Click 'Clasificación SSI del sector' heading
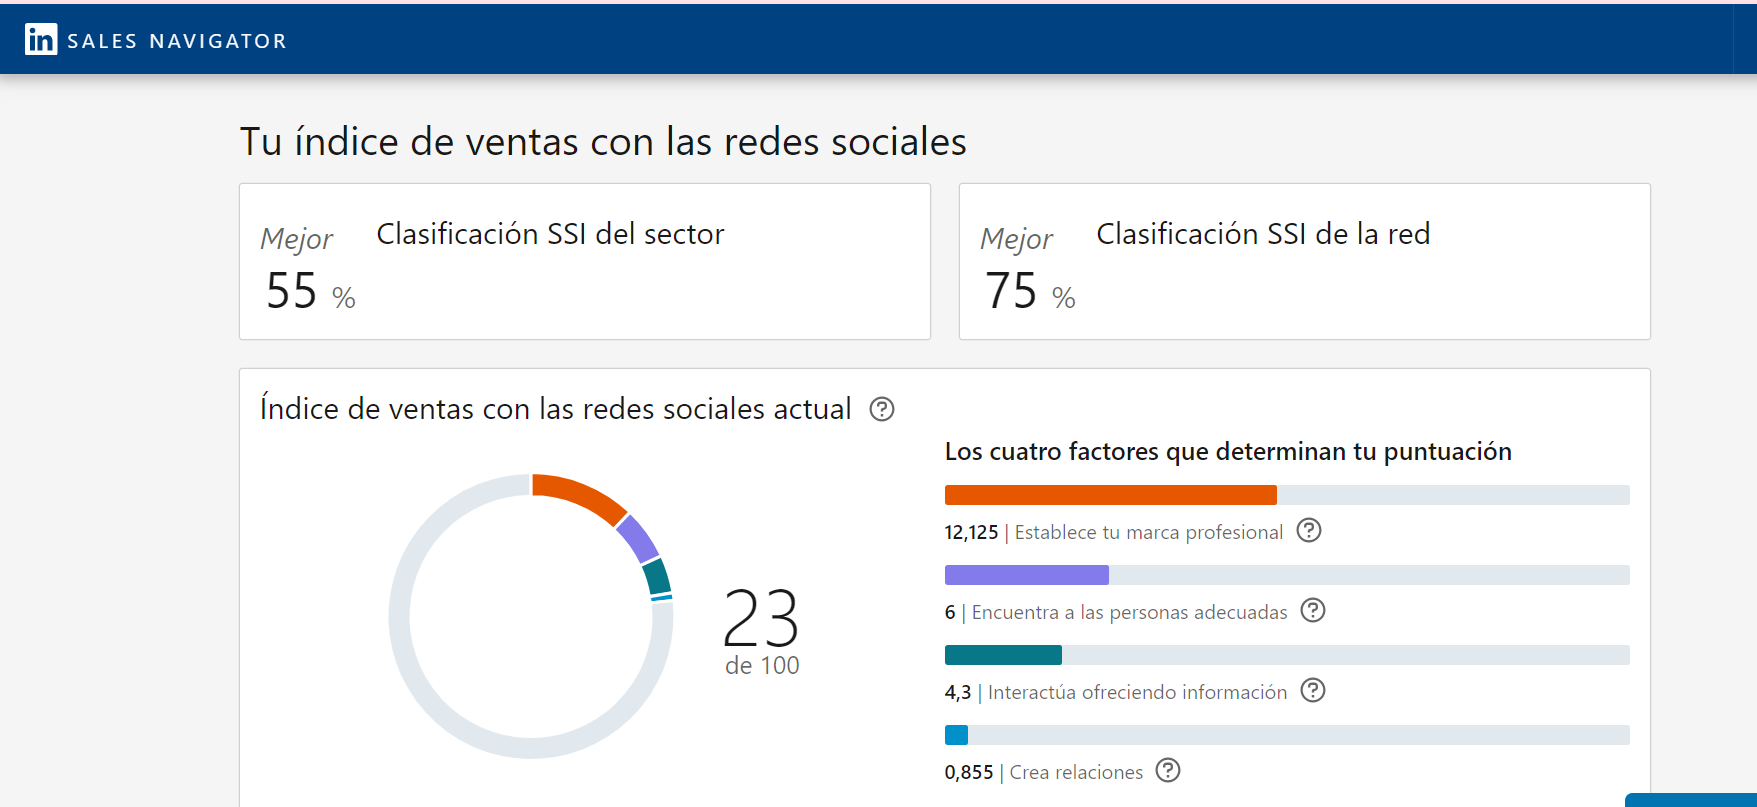This screenshot has width=1757, height=807. tap(550, 234)
